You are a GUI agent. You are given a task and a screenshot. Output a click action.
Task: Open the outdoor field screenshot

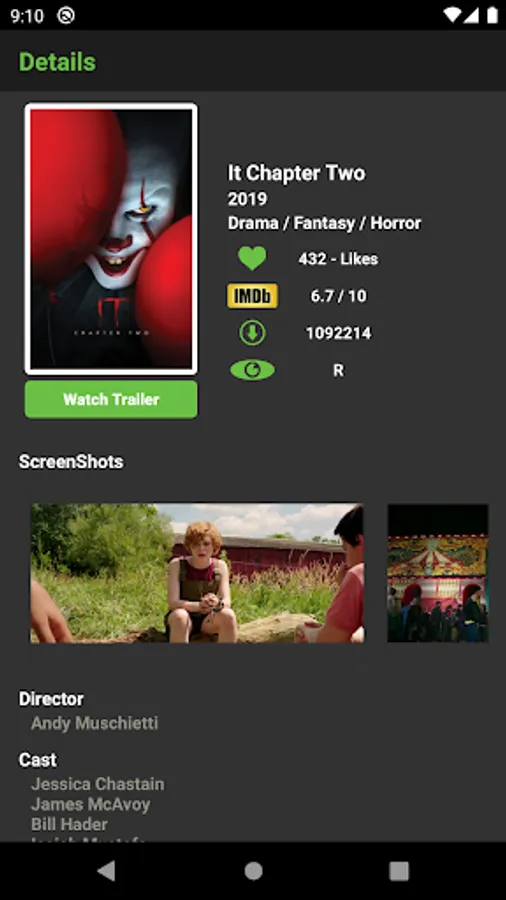[x=197, y=573]
